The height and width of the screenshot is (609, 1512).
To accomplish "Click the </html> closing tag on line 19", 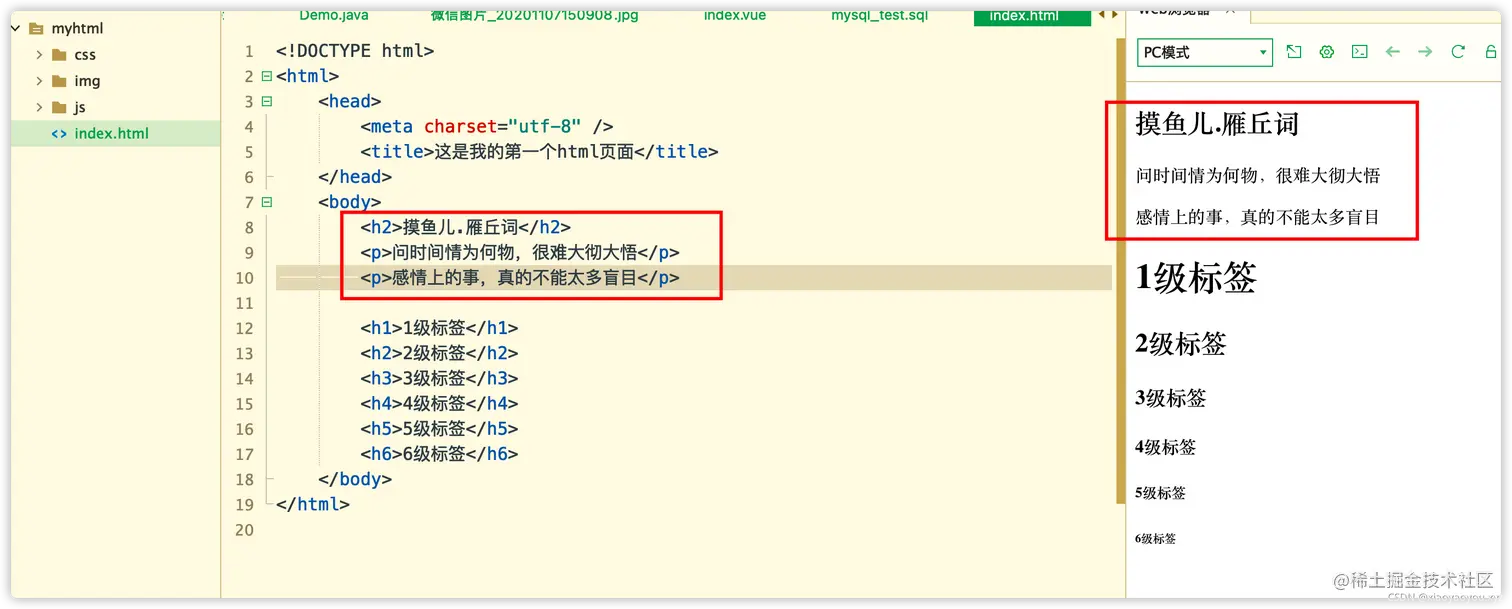I will pos(313,504).
